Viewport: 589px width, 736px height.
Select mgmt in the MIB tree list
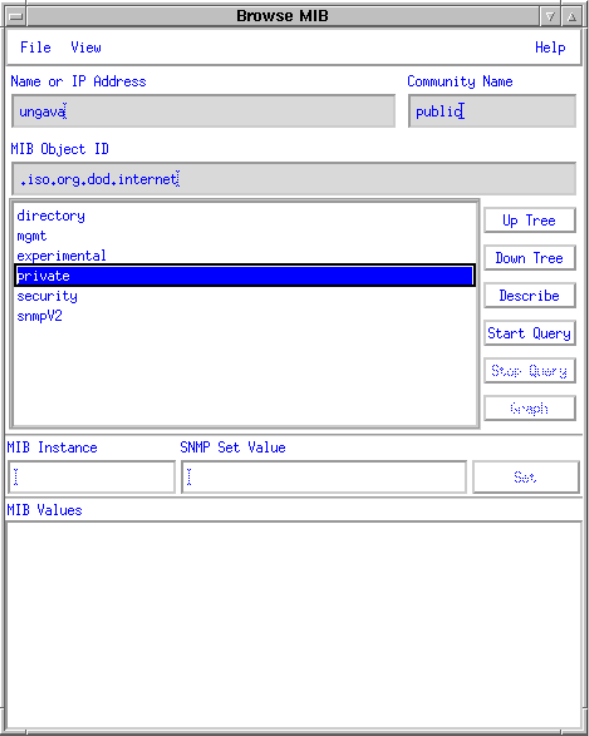245,236
